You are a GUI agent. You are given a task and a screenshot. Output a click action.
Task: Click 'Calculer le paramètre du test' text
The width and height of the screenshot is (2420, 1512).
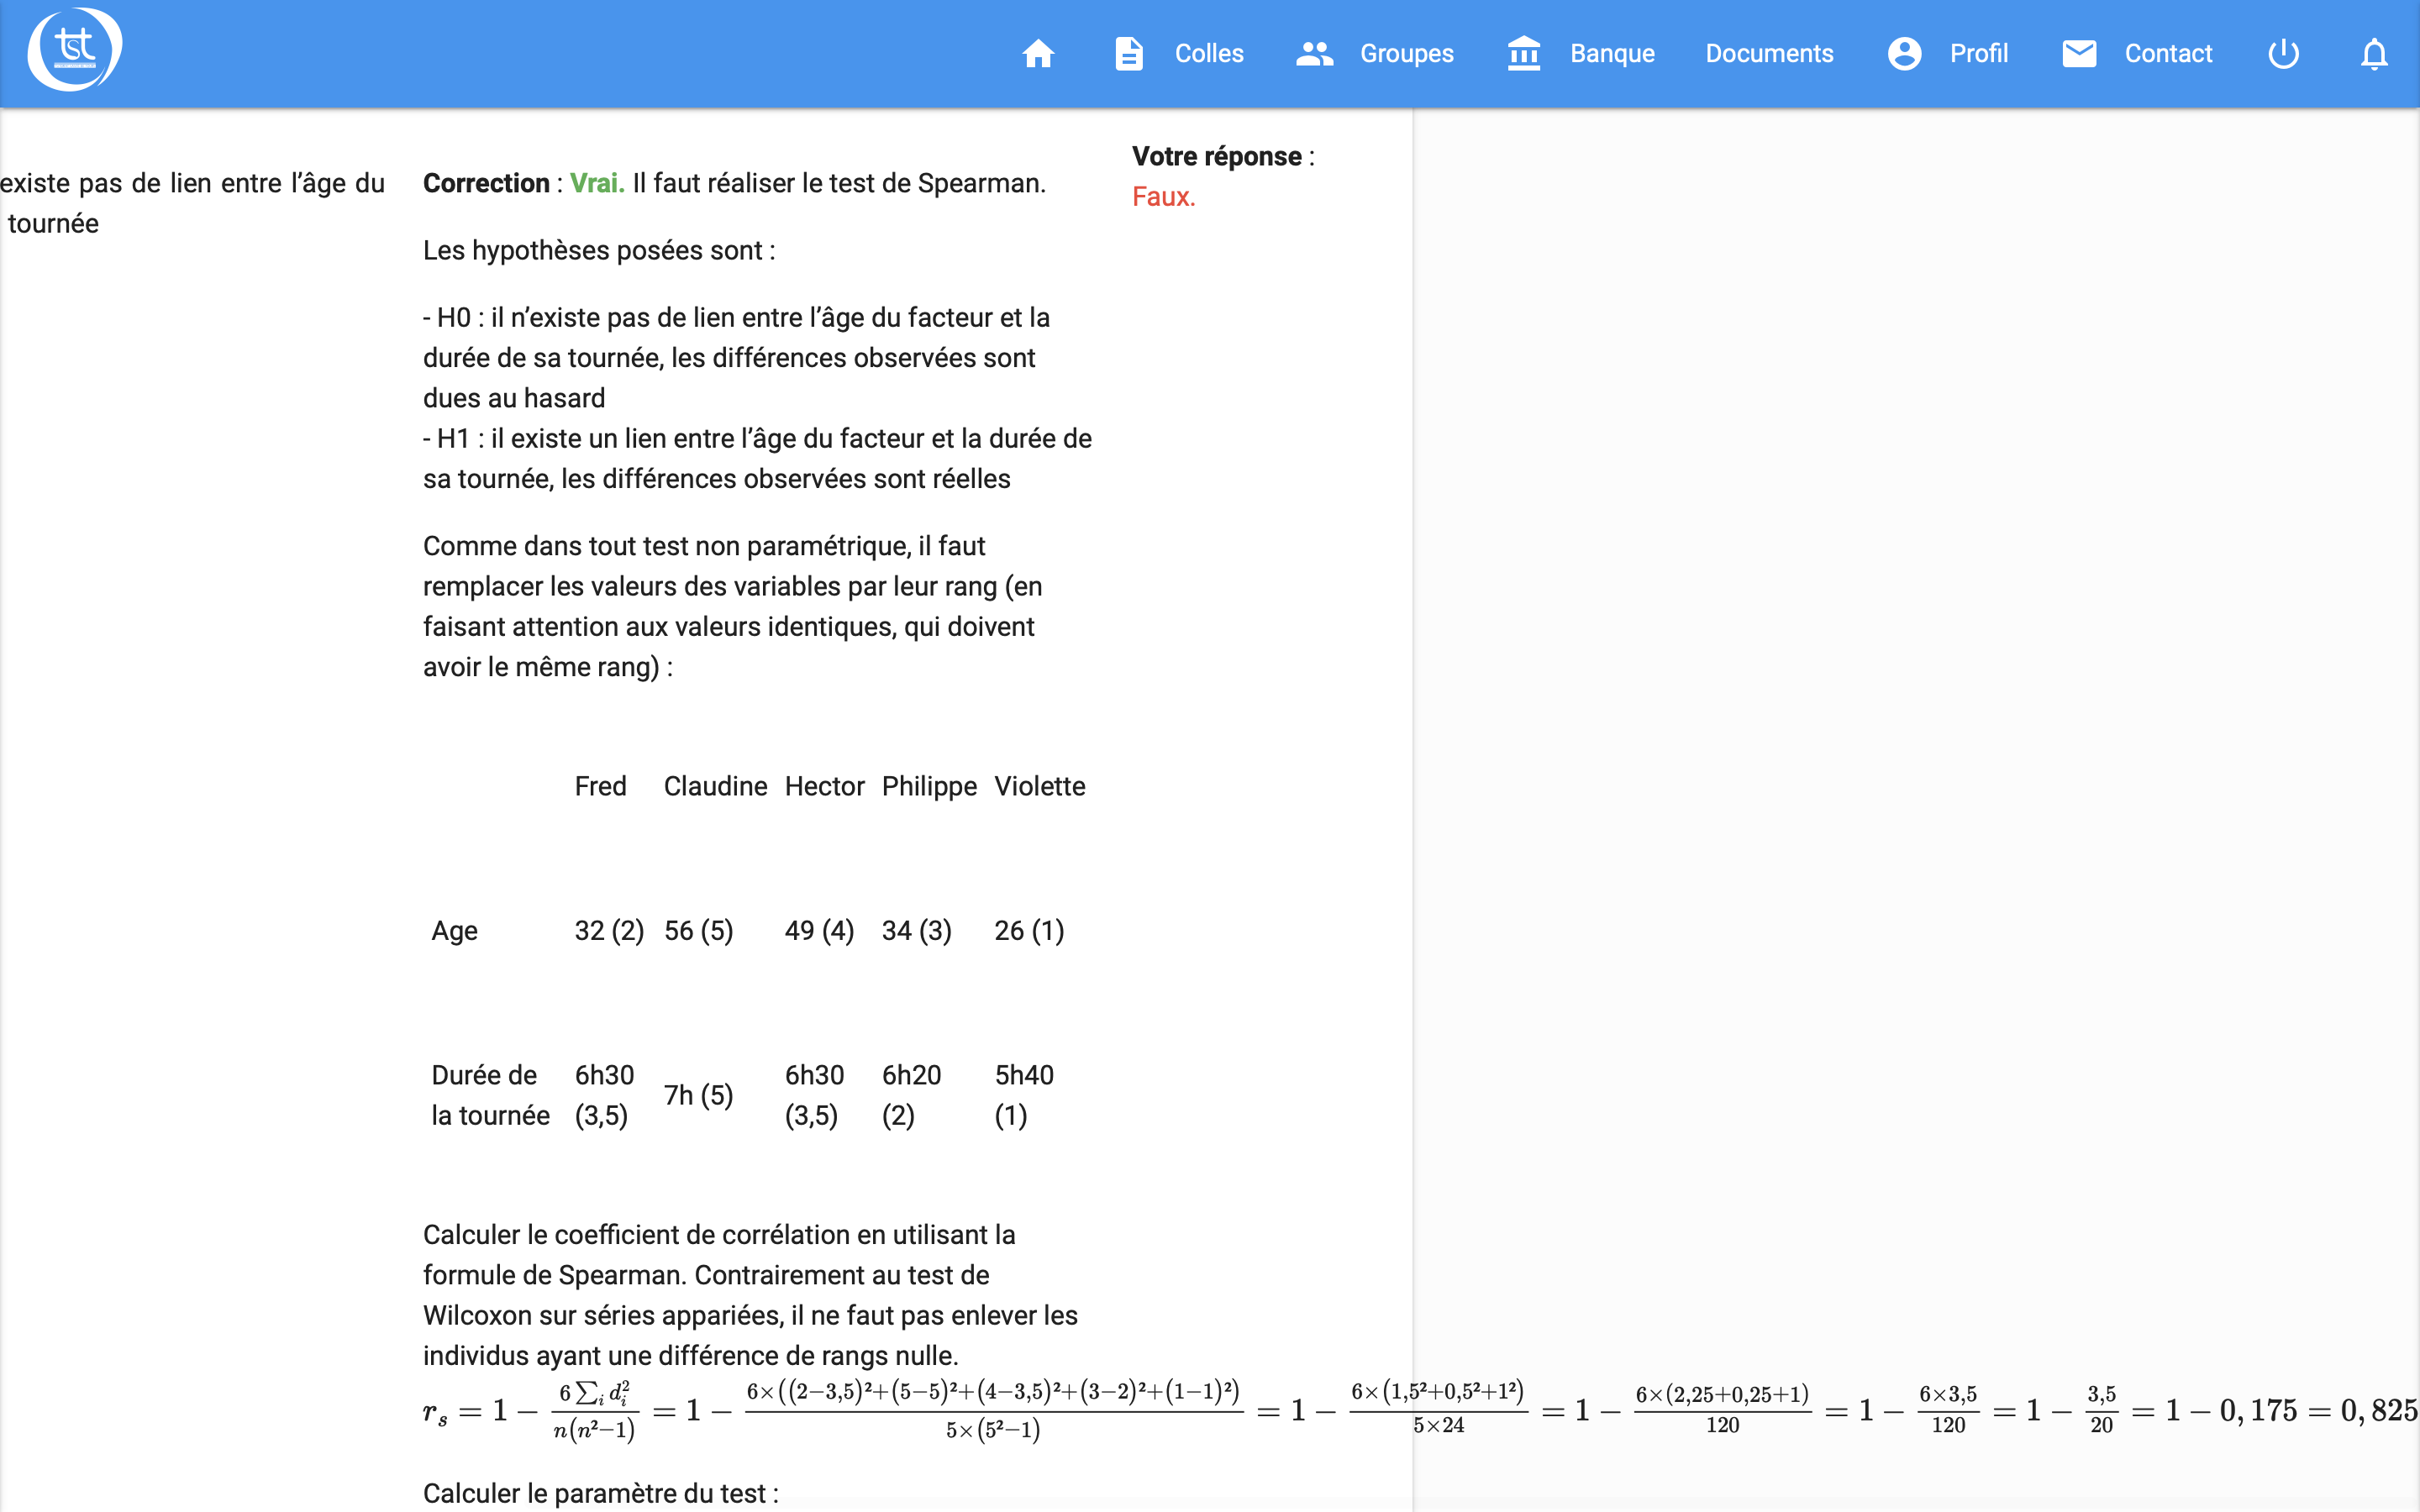[600, 1493]
